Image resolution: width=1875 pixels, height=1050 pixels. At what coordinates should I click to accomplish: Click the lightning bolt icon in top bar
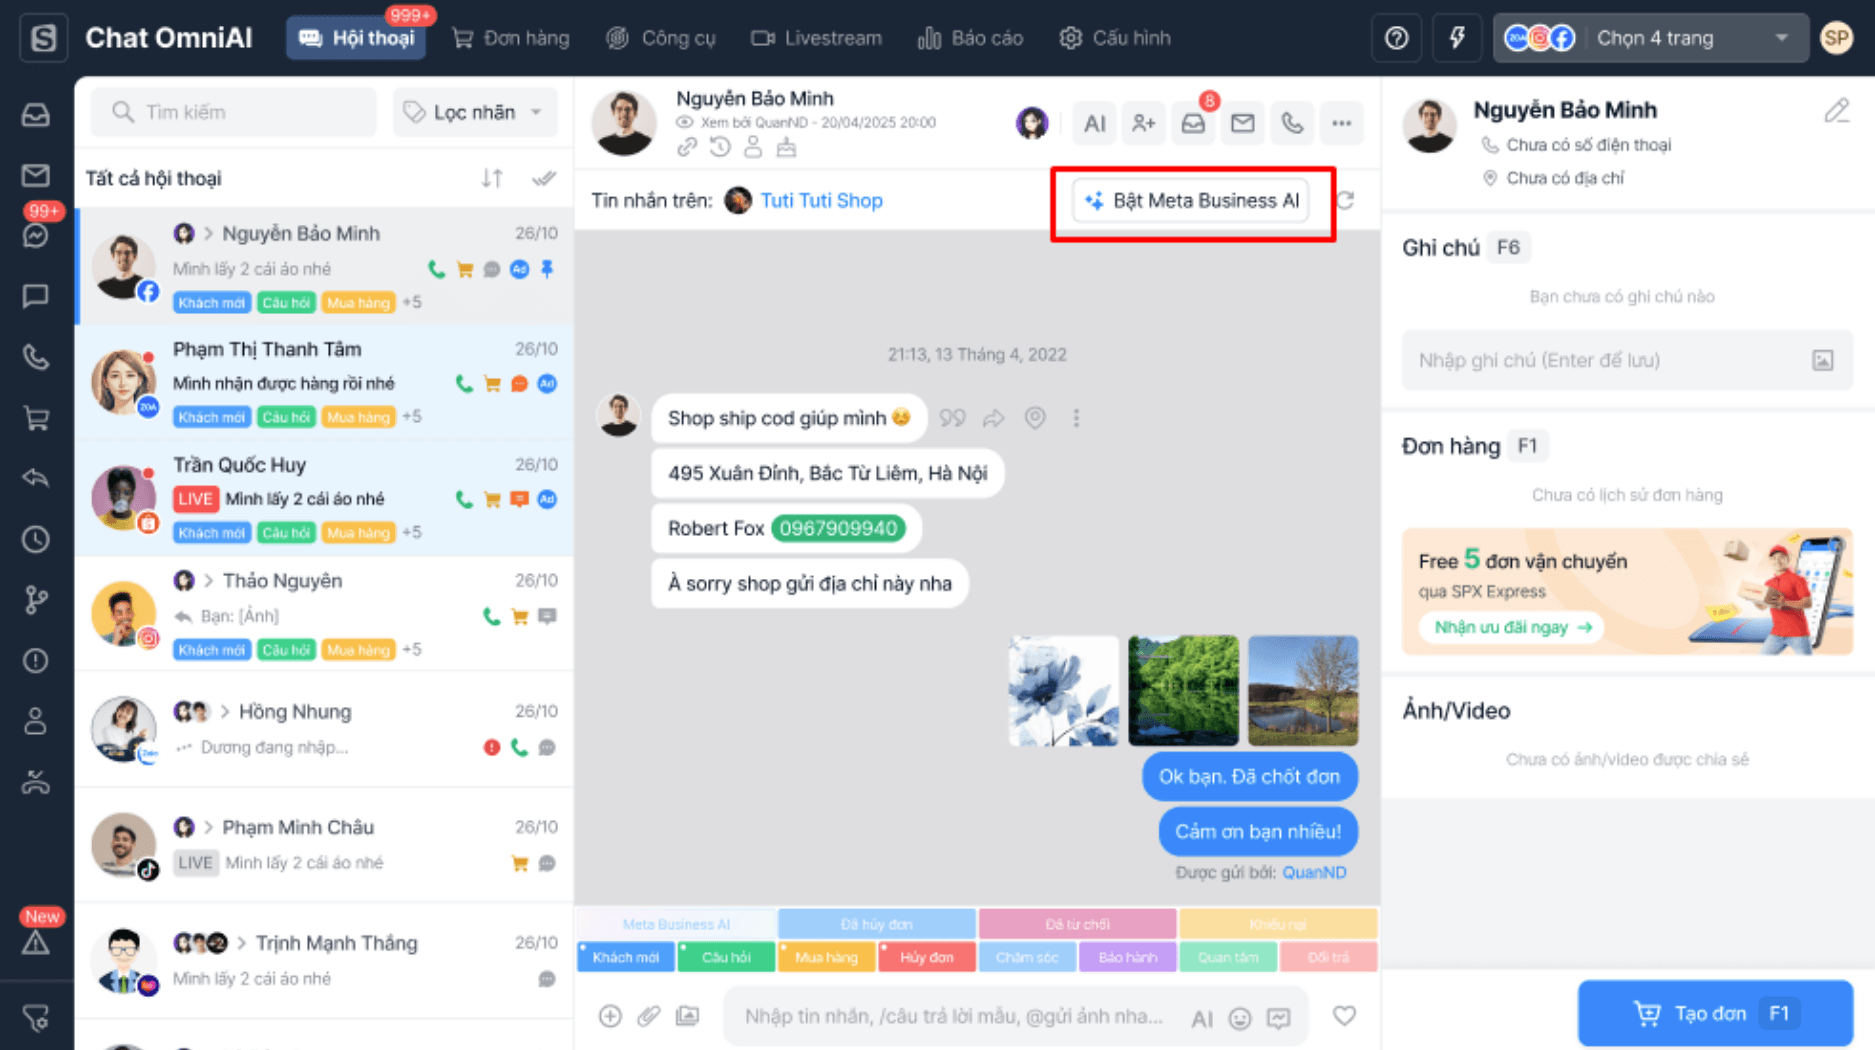pos(1457,38)
